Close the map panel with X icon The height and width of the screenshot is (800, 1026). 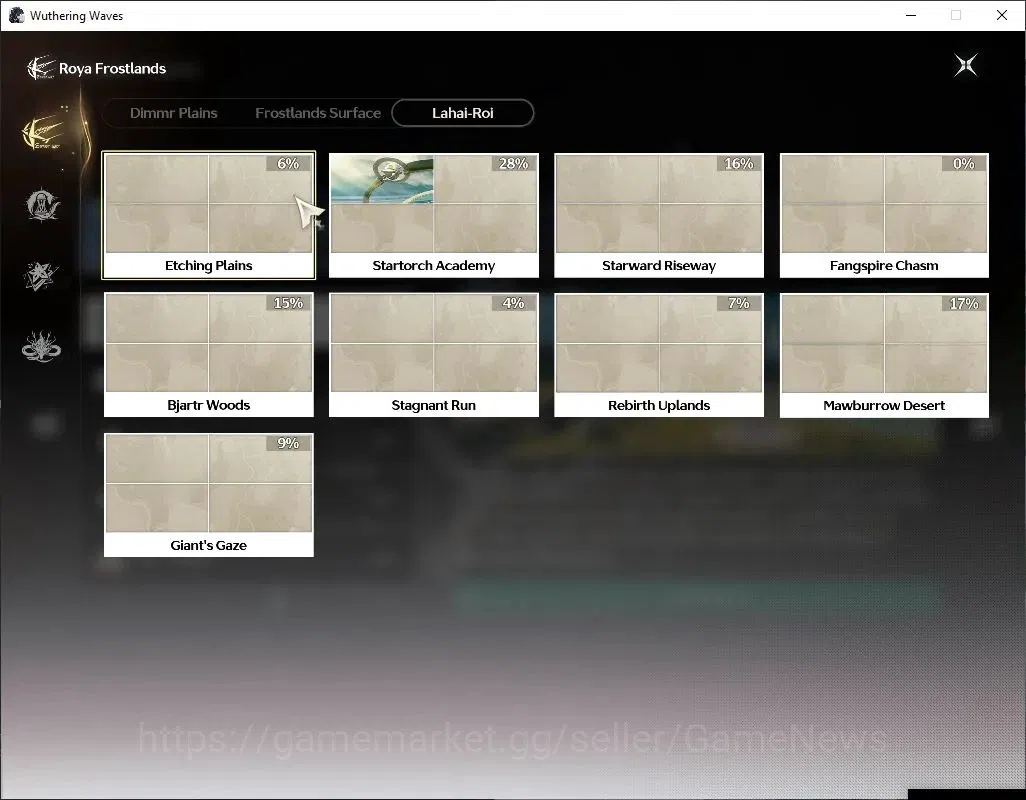click(x=965, y=65)
